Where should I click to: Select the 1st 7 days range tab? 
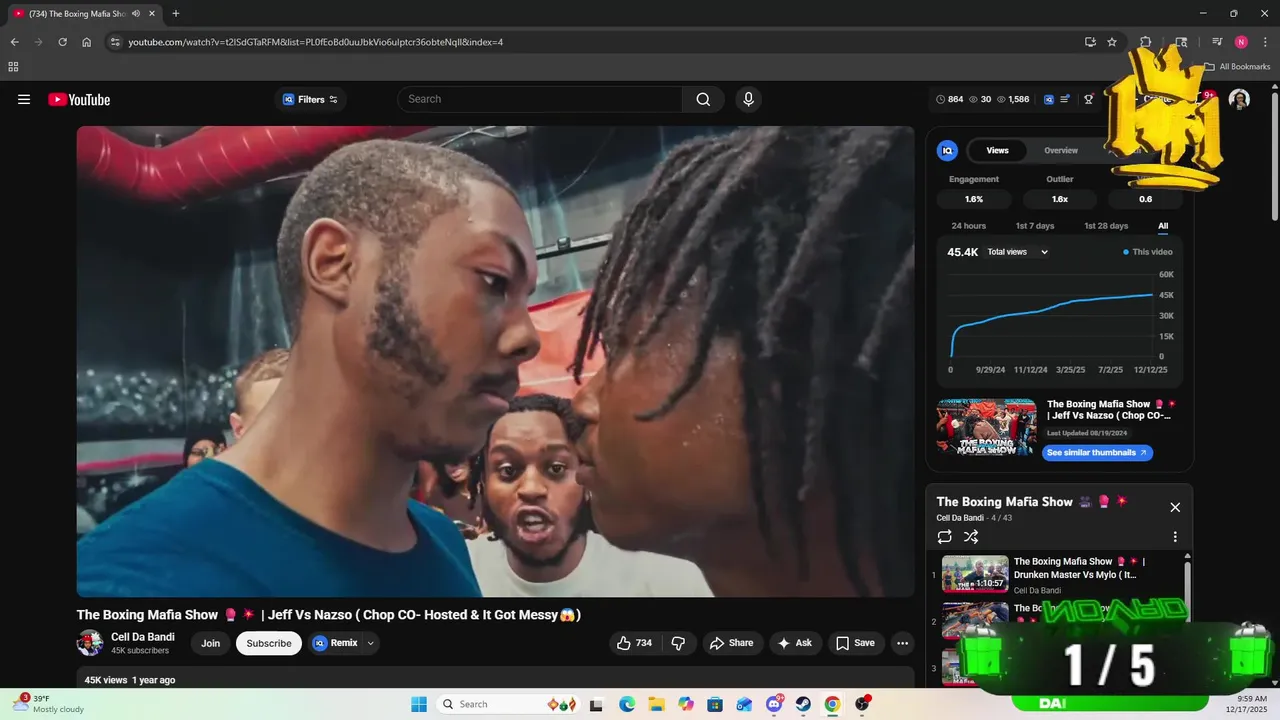1035,226
